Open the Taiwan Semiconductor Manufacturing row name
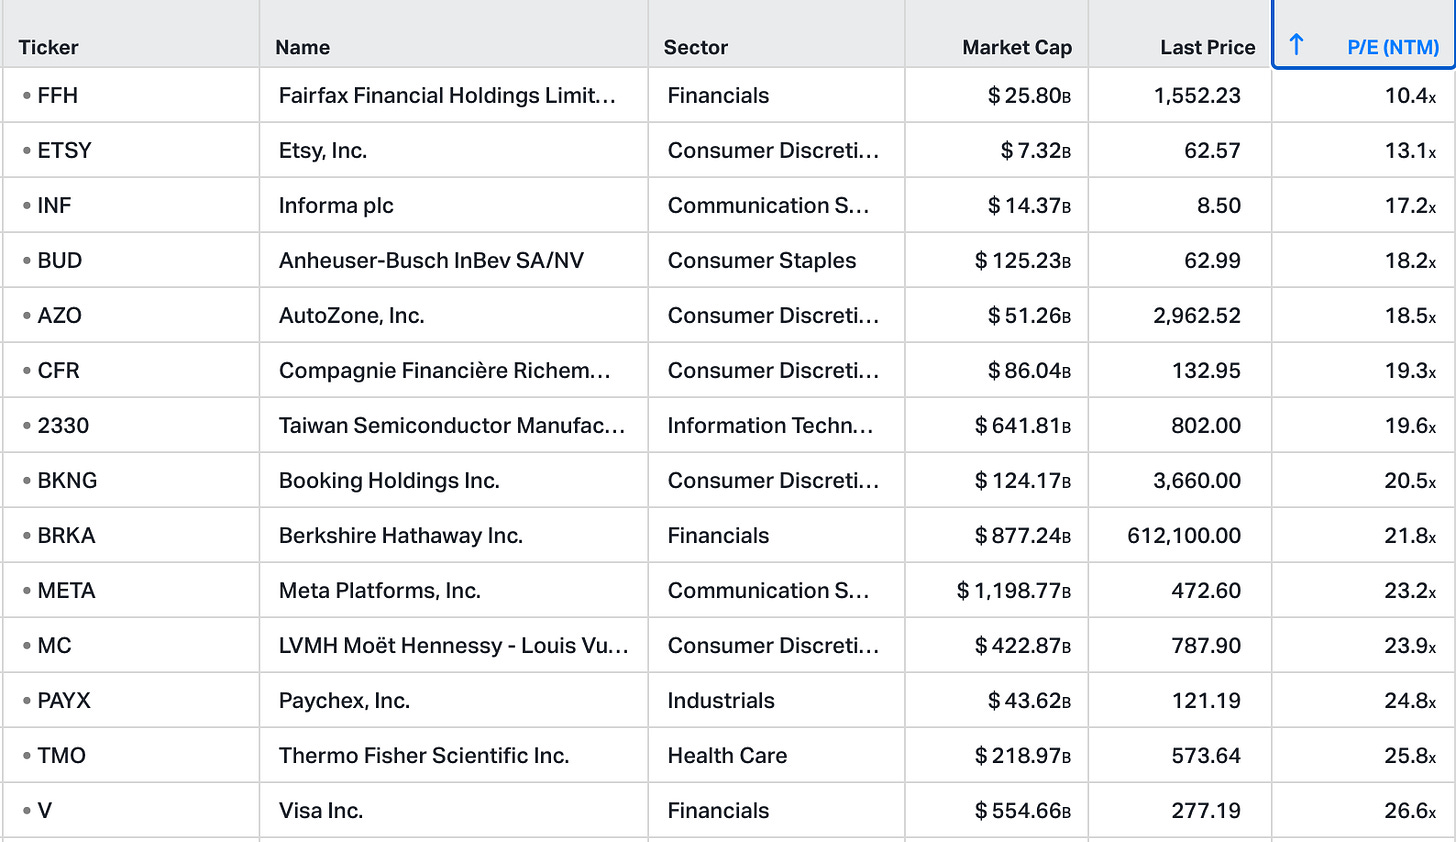This screenshot has width=1456, height=842. coord(451,426)
